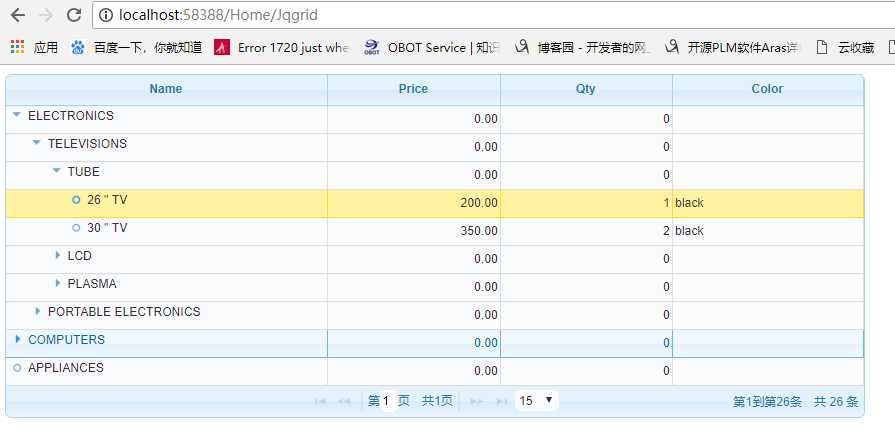Collapse the ELECTRONICS tree node
Viewport: 895px width, 434px height.
pos(17,115)
